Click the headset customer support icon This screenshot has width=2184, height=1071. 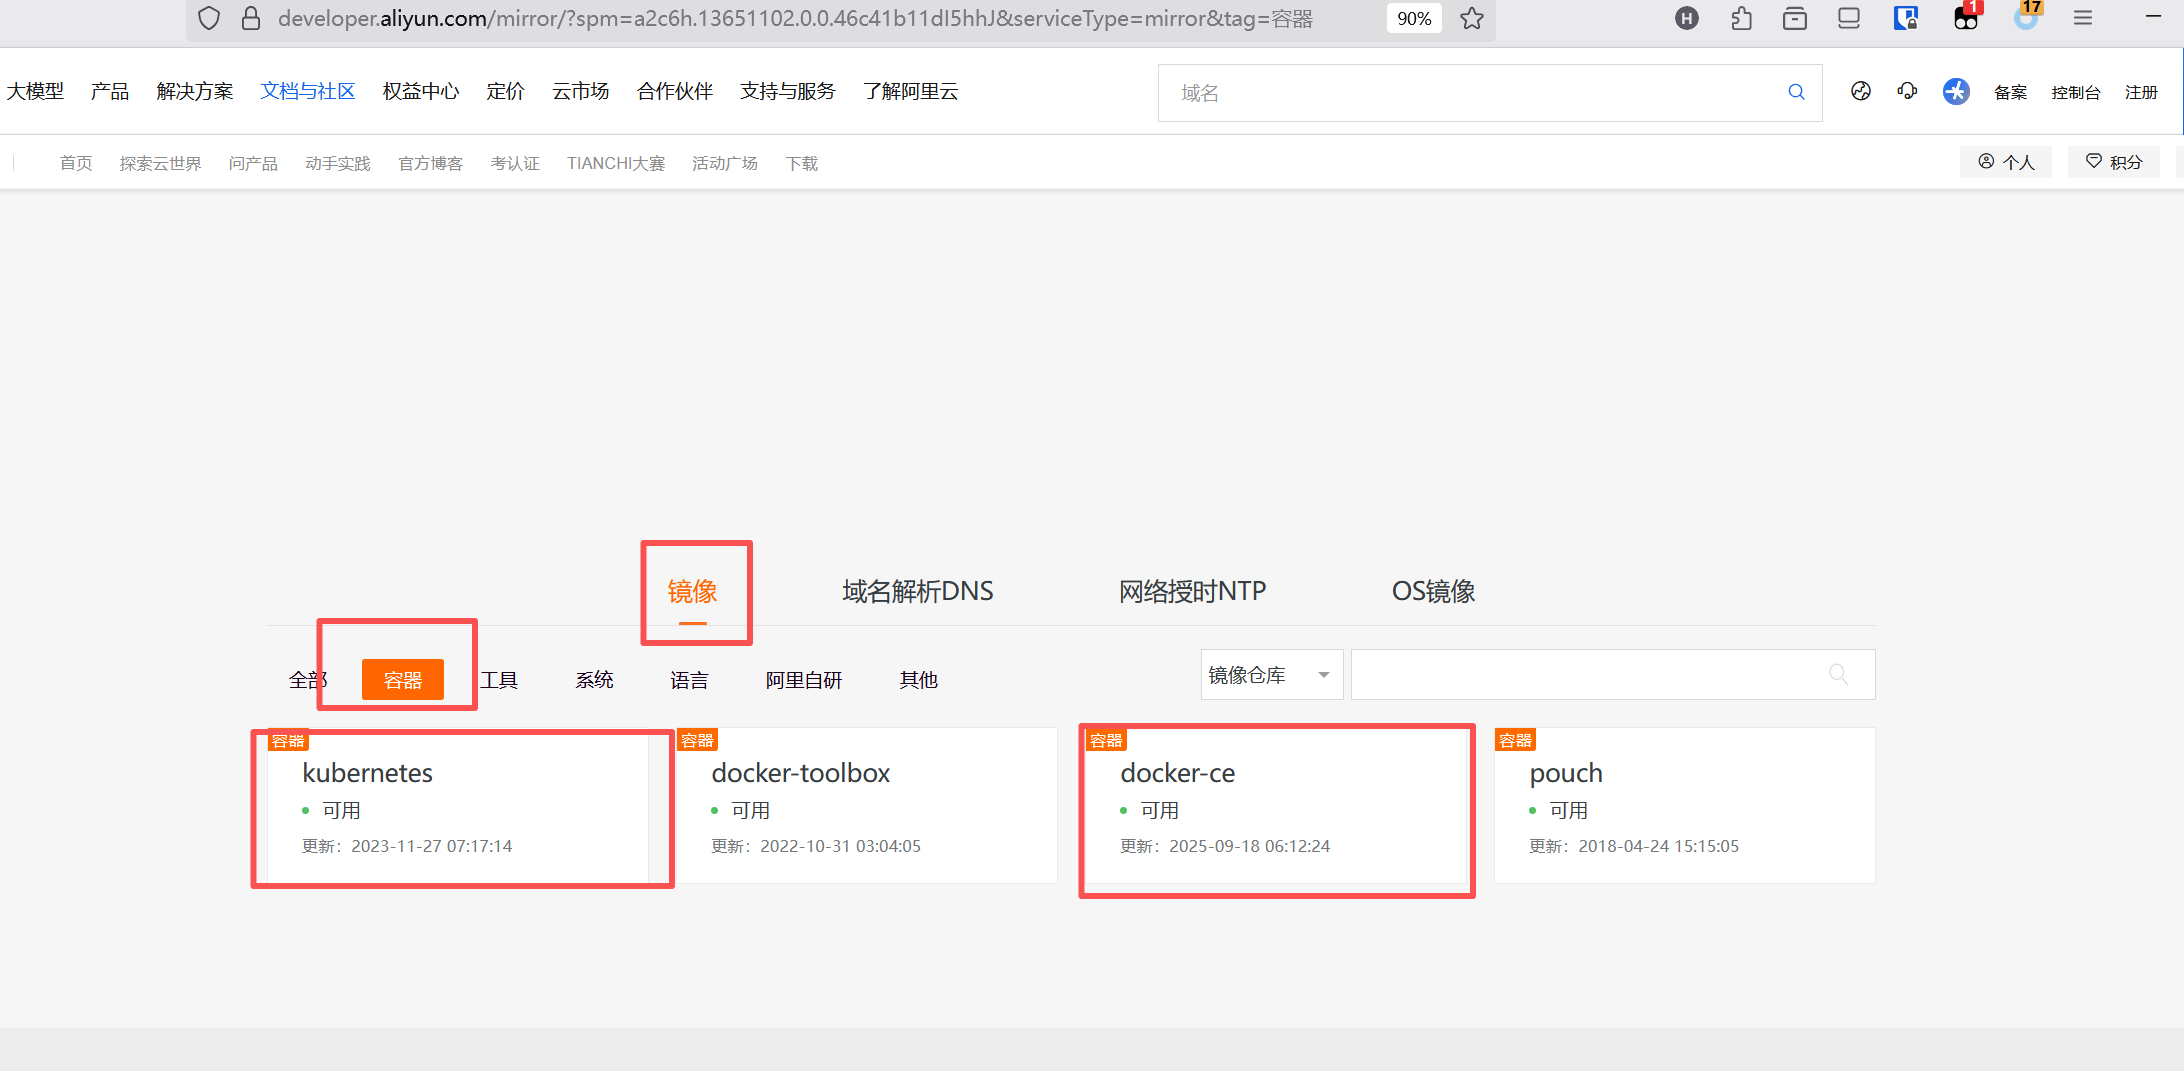click(x=1907, y=91)
